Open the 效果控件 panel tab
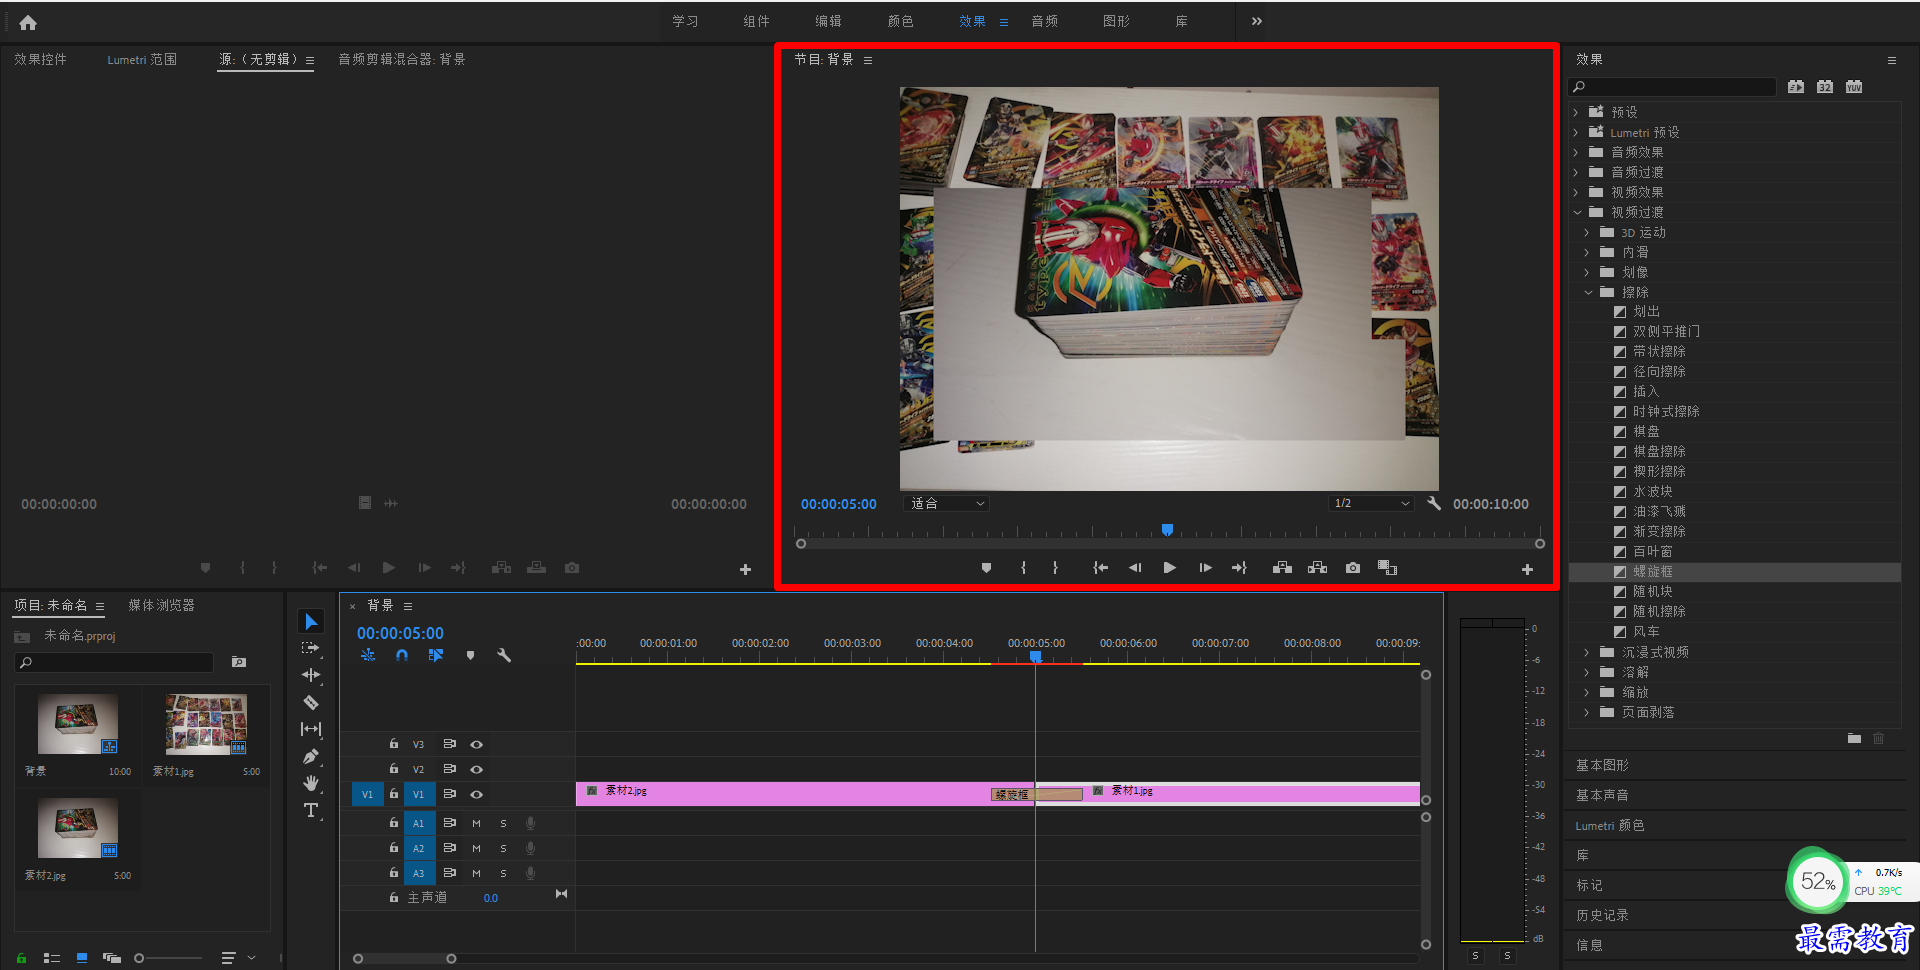This screenshot has width=1920, height=970. click(40, 60)
